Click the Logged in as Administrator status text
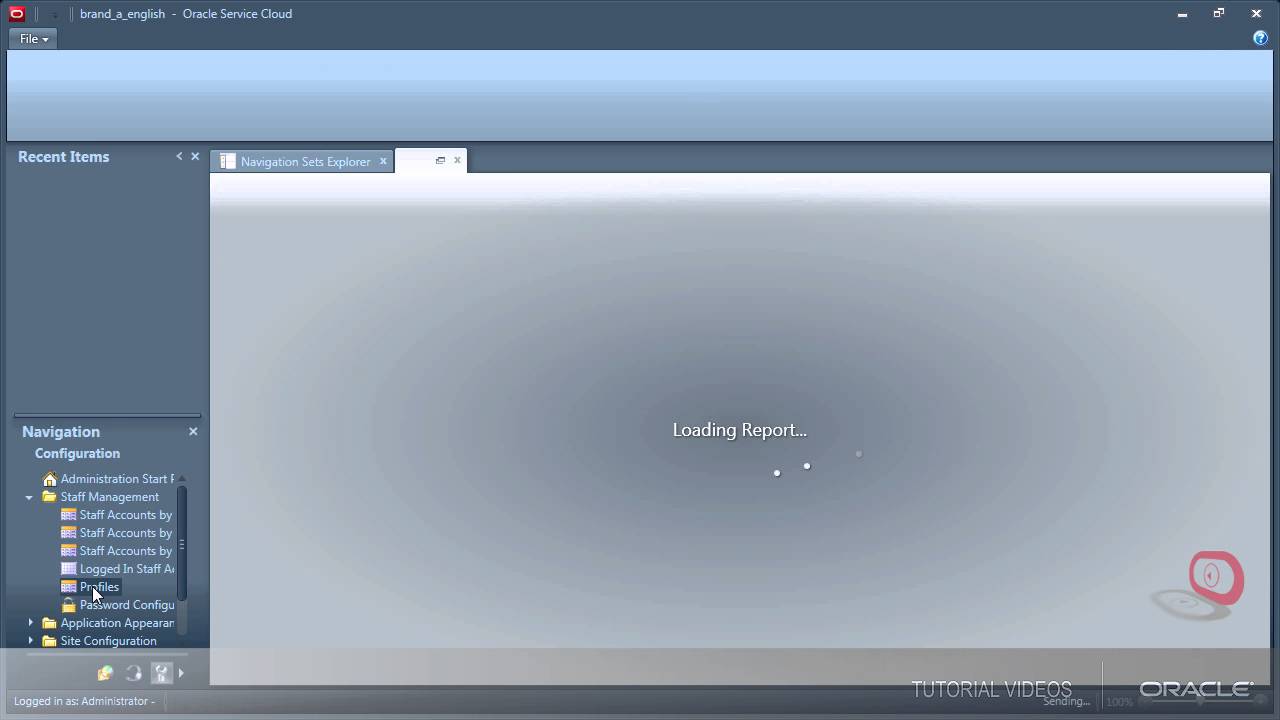1280x720 pixels. 84,701
